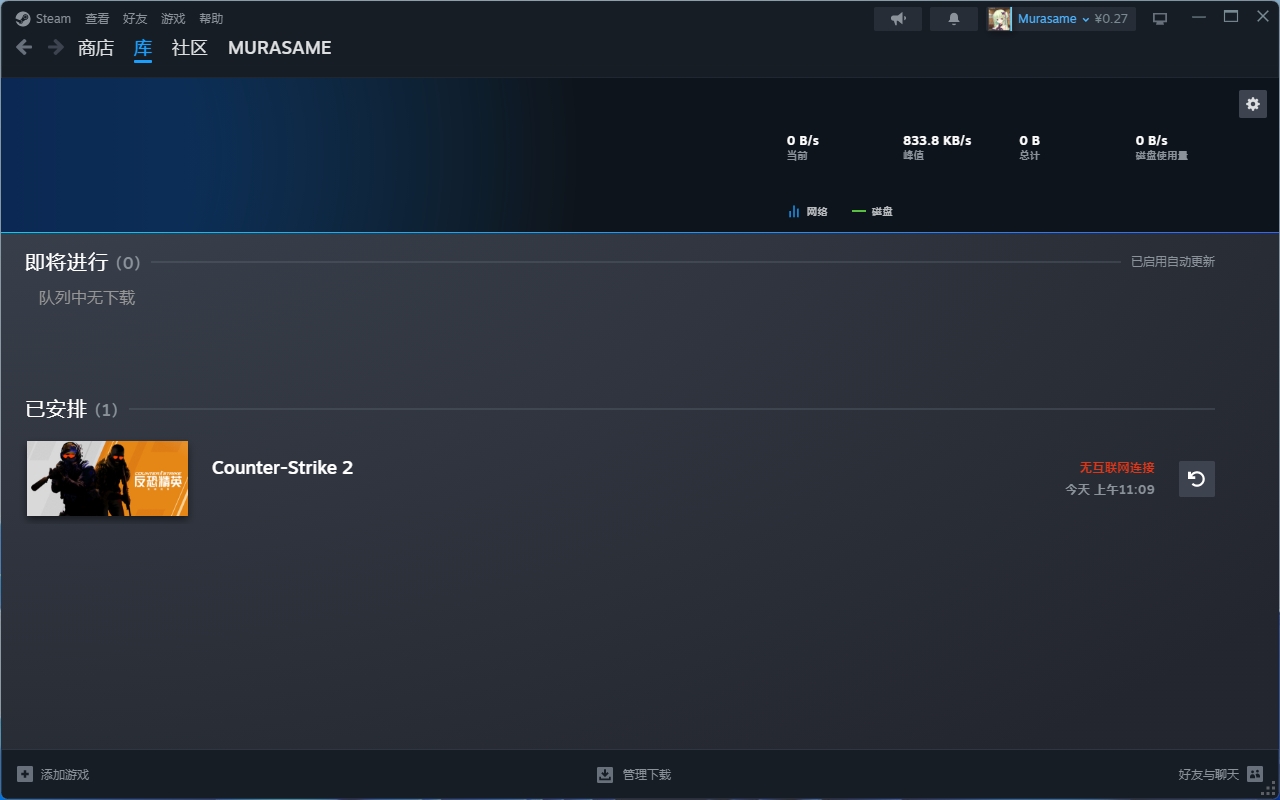Open the 帮助 menu
Viewport: 1280px width, 800px height.
click(x=211, y=19)
